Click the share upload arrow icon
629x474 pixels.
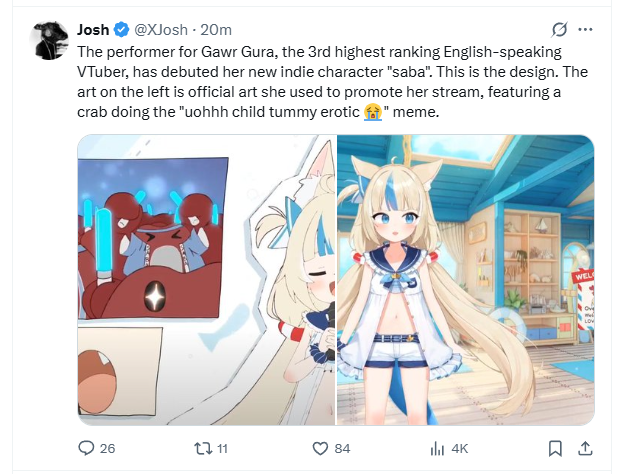[585, 448]
